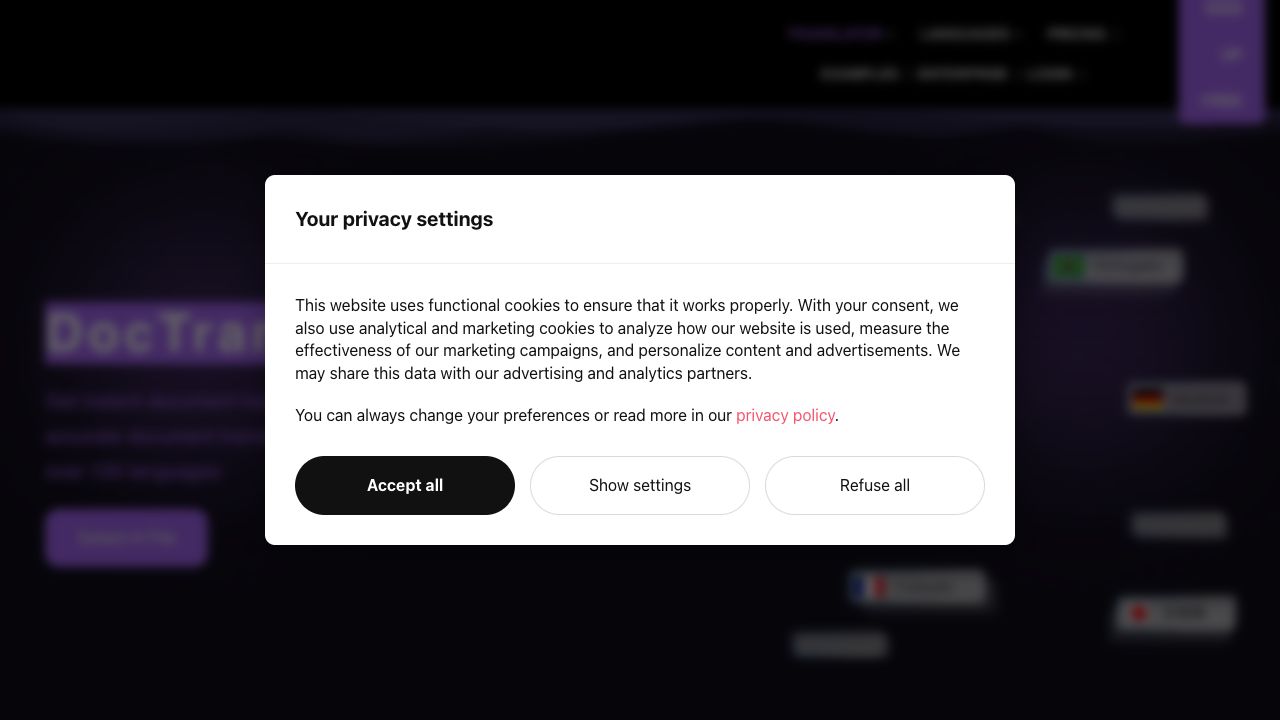This screenshot has width=1280, height=720.
Task: Click the Brazilian flag language chip
Action: click(1114, 268)
